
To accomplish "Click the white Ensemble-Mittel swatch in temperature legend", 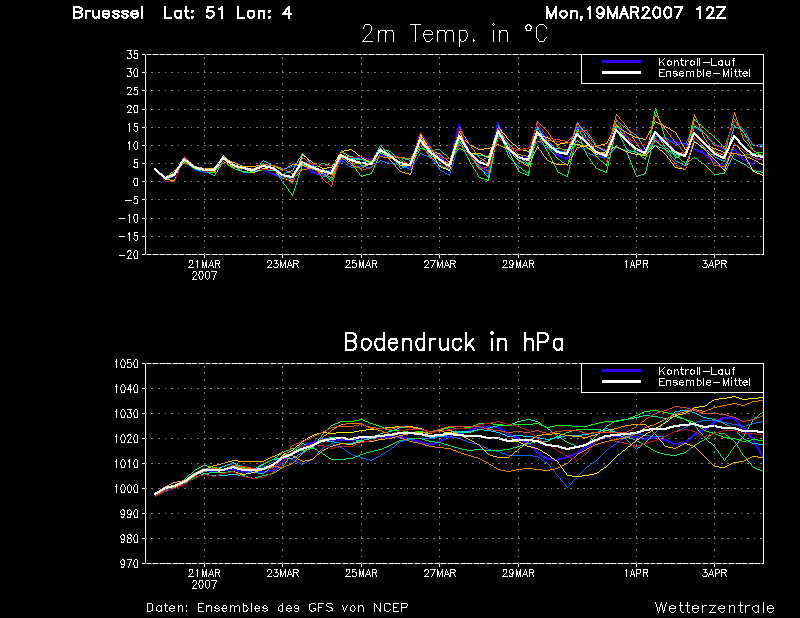I will [x=621, y=73].
